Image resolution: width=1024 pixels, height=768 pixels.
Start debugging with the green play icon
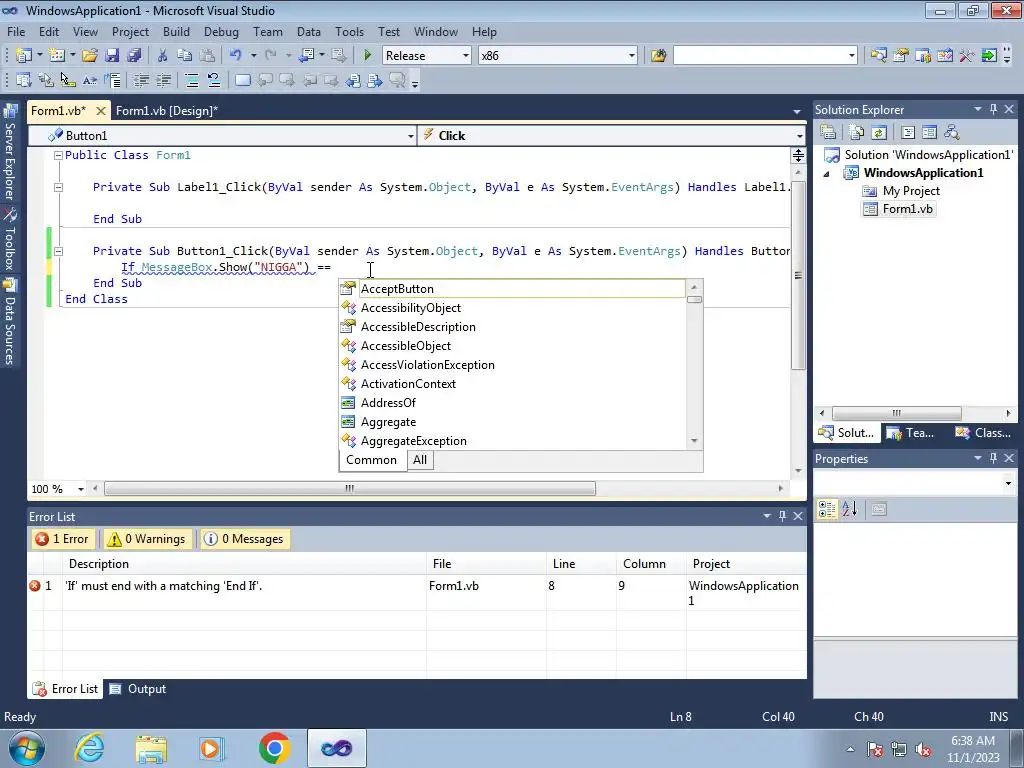(x=368, y=56)
